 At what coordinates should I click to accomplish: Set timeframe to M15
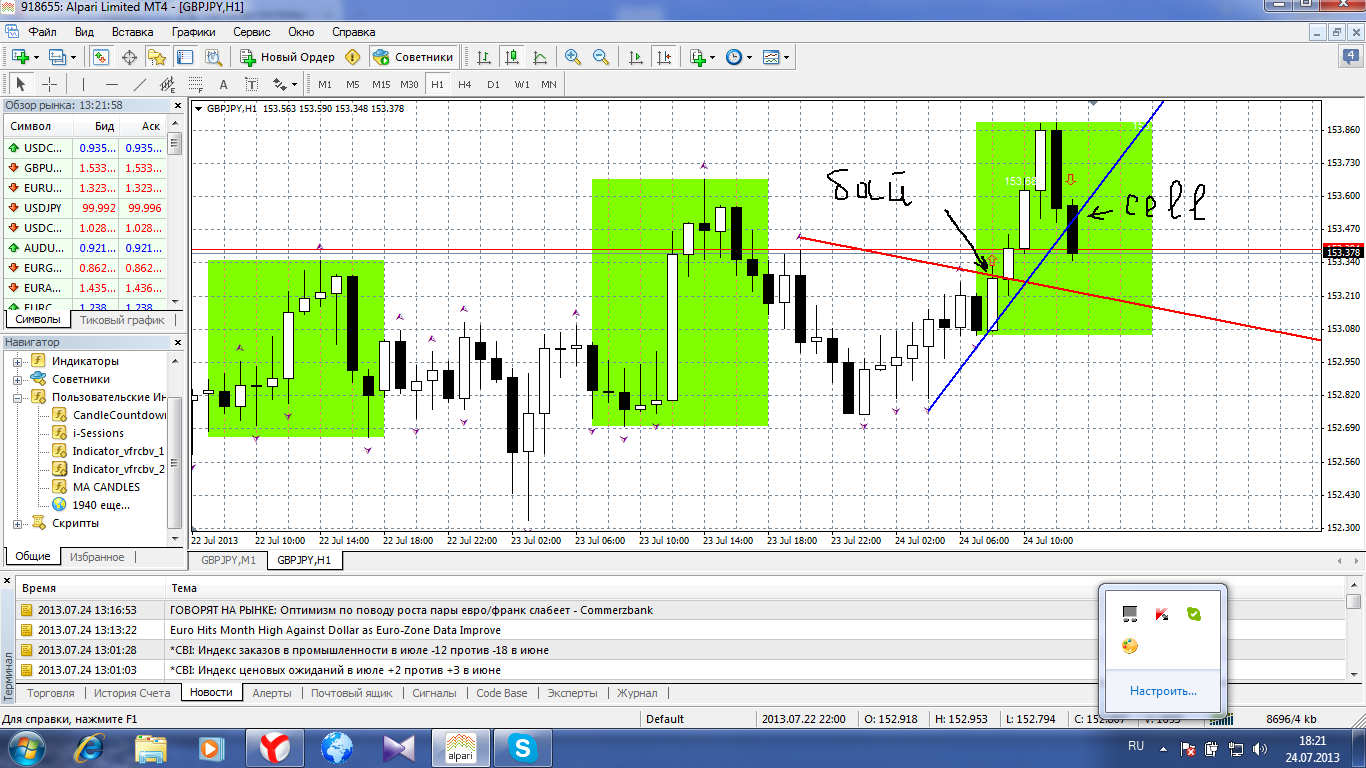381,84
